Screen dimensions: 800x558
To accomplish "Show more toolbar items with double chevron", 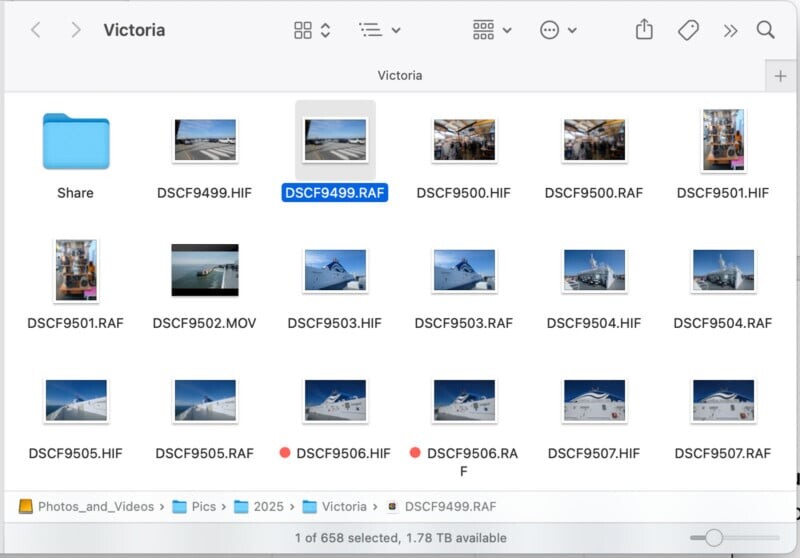I will pos(730,30).
